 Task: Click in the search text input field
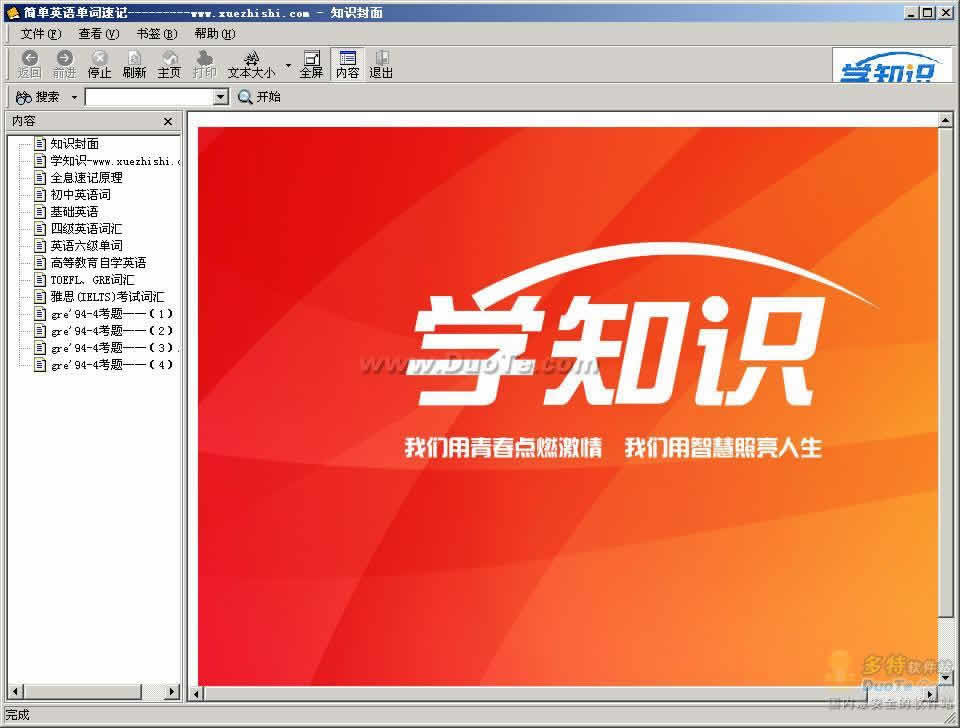point(149,97)
